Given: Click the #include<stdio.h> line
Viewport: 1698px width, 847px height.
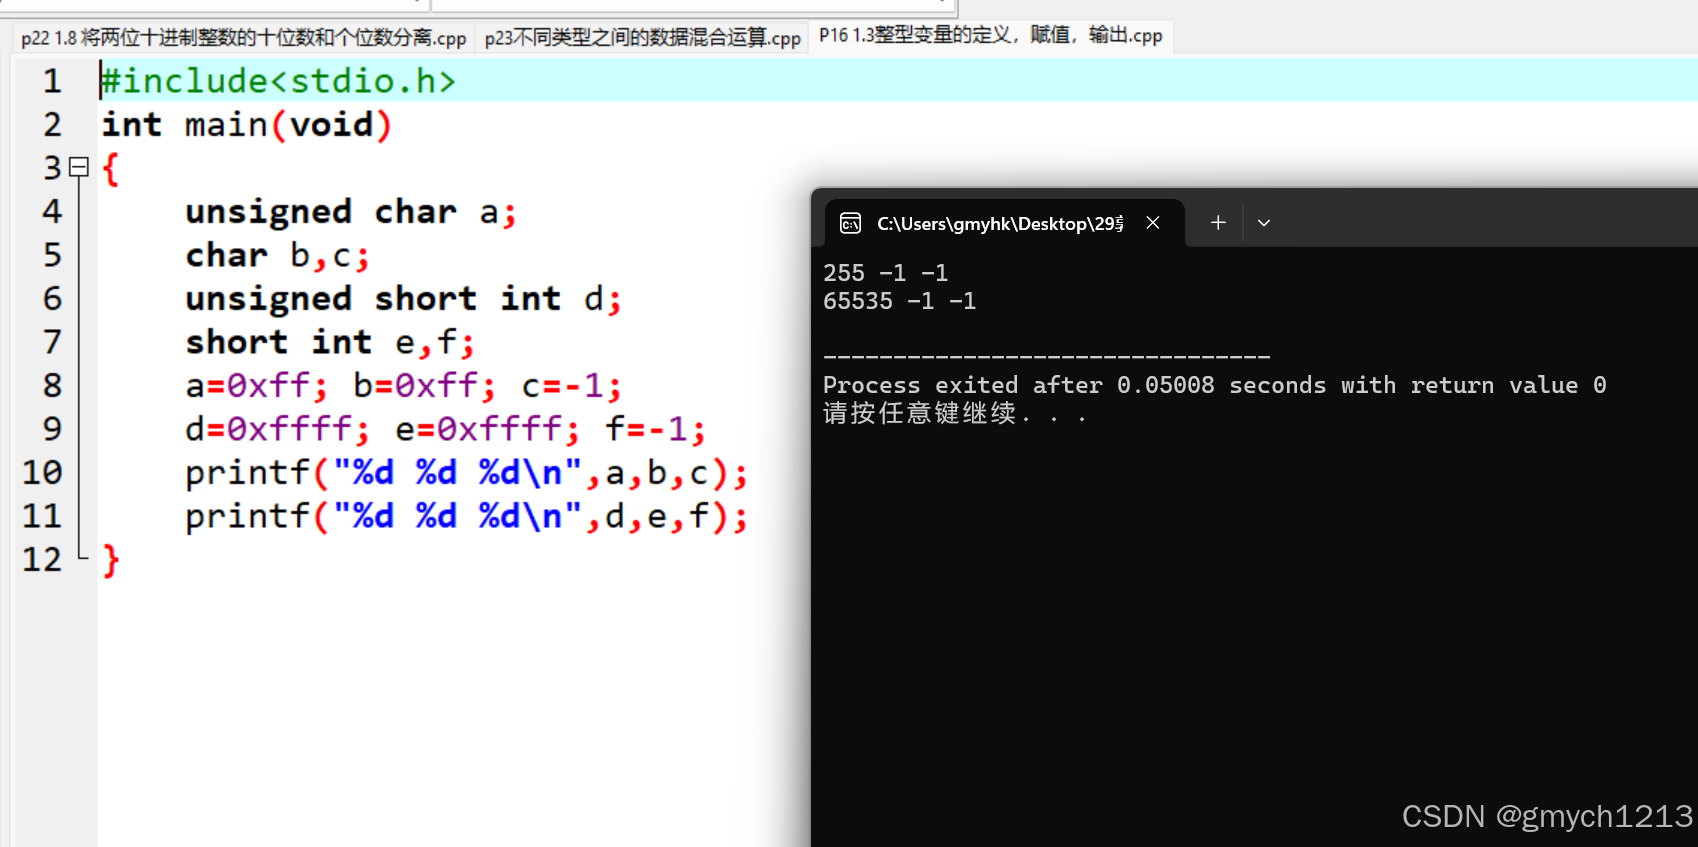Looking at the screenshot, I should tap(279, 81).
